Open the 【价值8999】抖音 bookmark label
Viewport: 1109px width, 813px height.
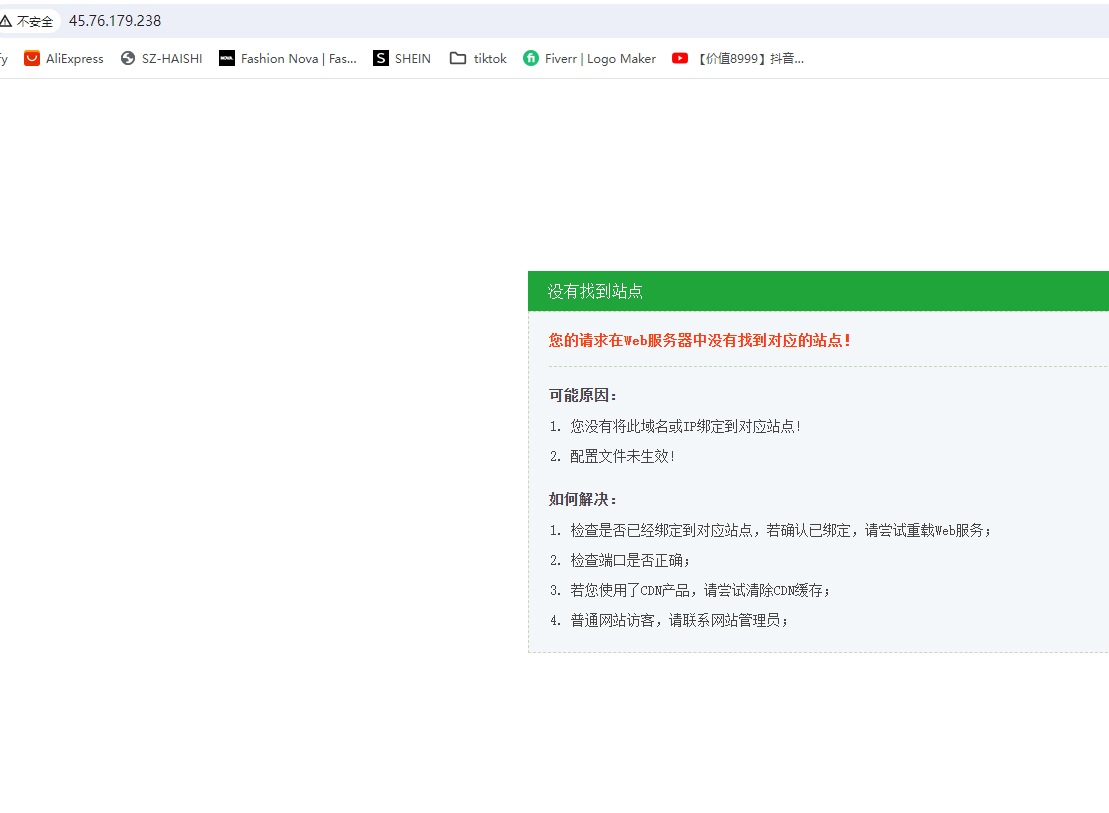pos(751,59)
